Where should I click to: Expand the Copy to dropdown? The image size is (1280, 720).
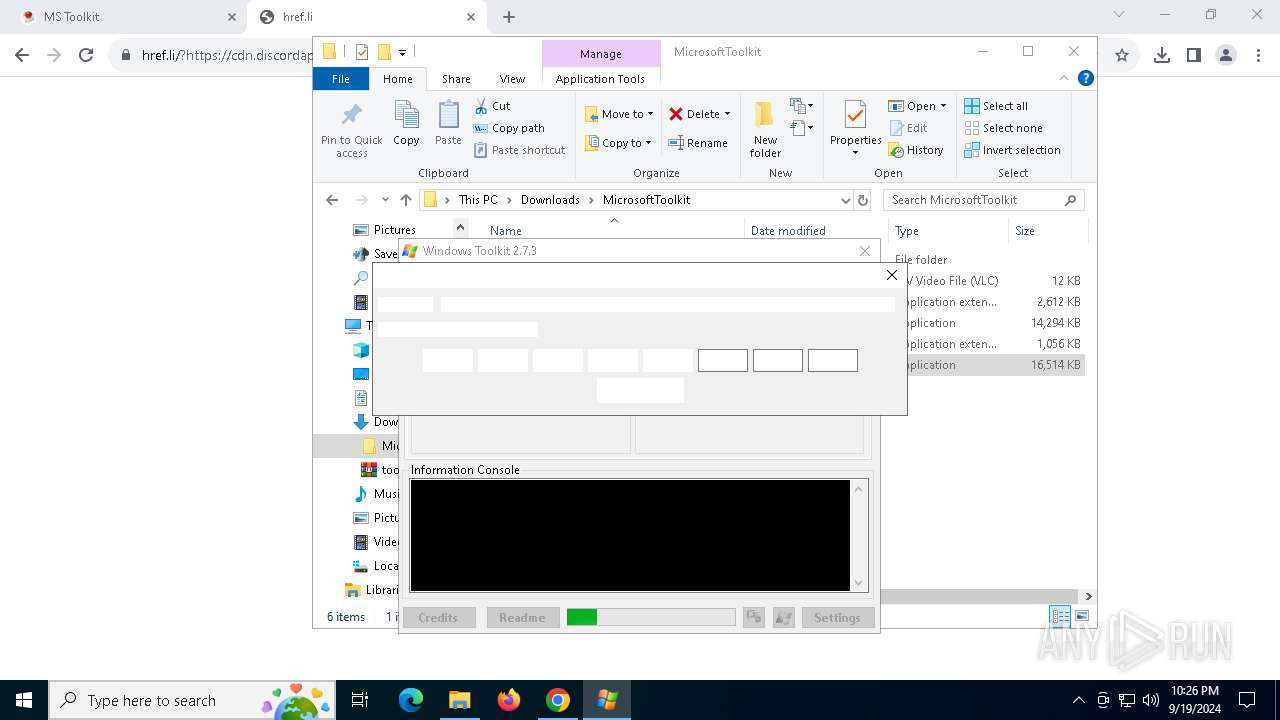[x=648, y=143]
